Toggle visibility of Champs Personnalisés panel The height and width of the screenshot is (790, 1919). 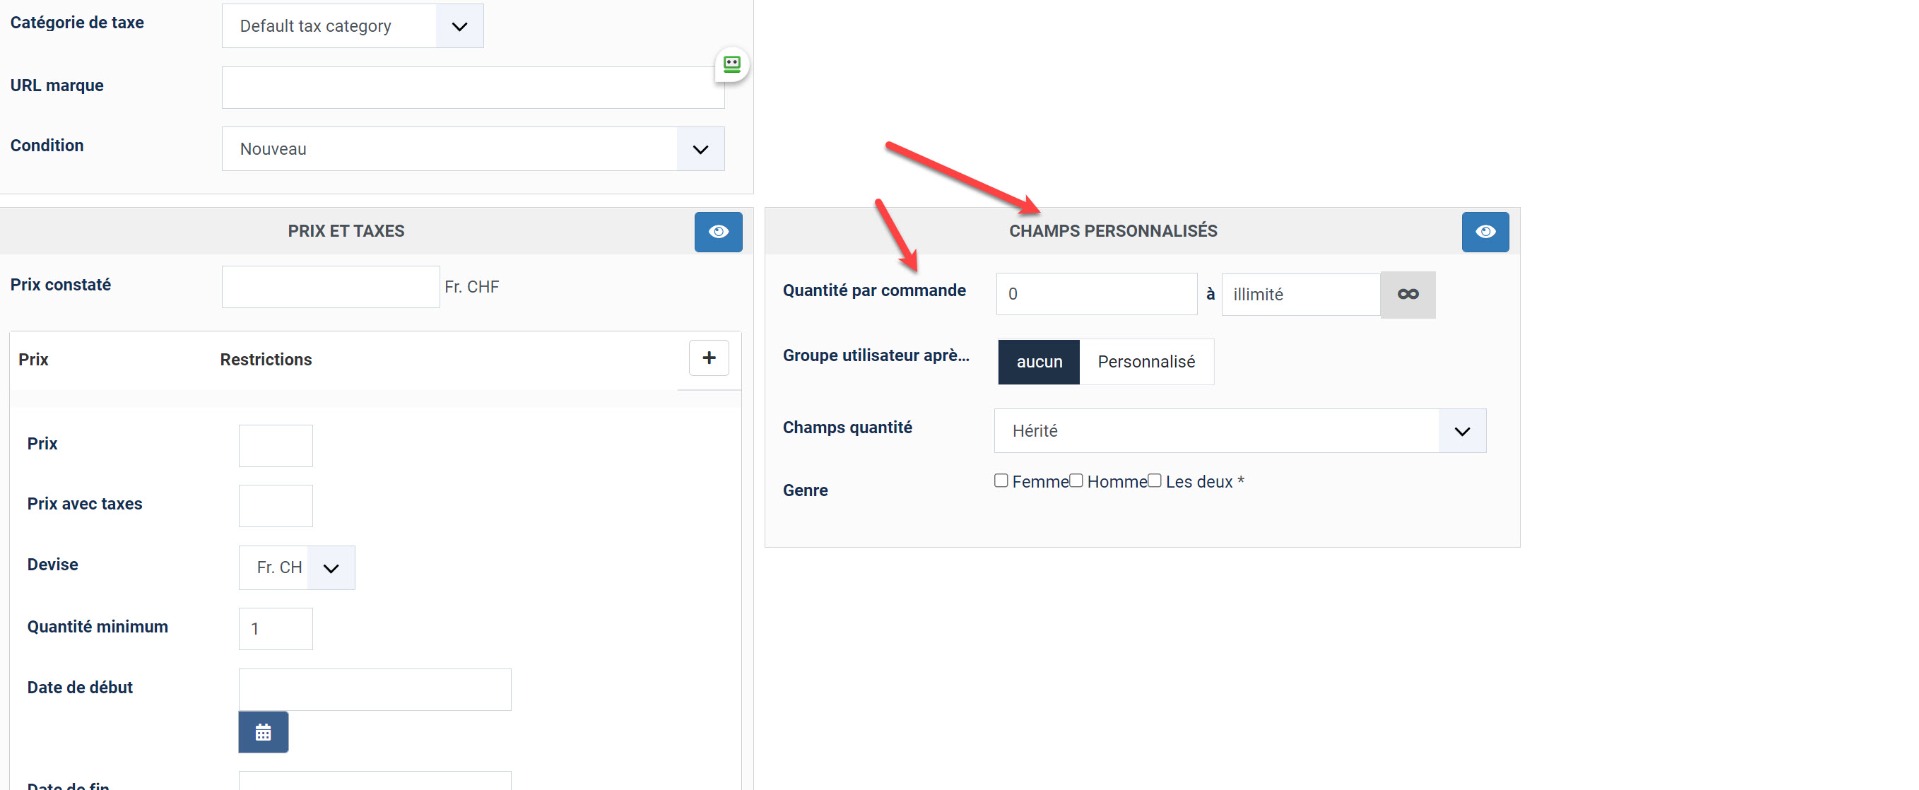click(x=1485, y=232)
